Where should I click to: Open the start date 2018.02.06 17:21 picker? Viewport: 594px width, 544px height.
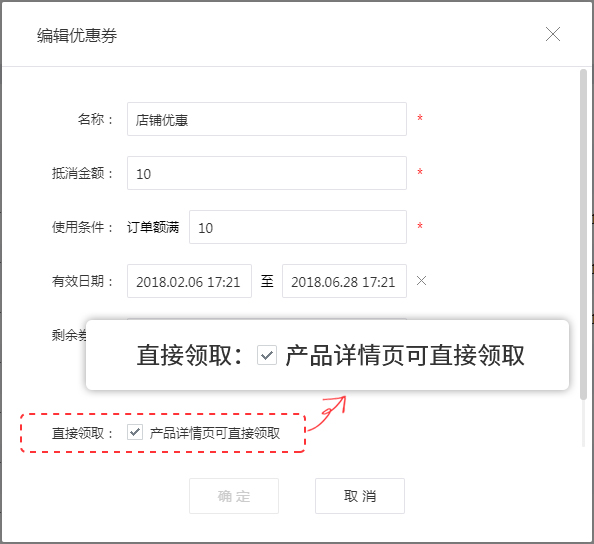point(189,281)
